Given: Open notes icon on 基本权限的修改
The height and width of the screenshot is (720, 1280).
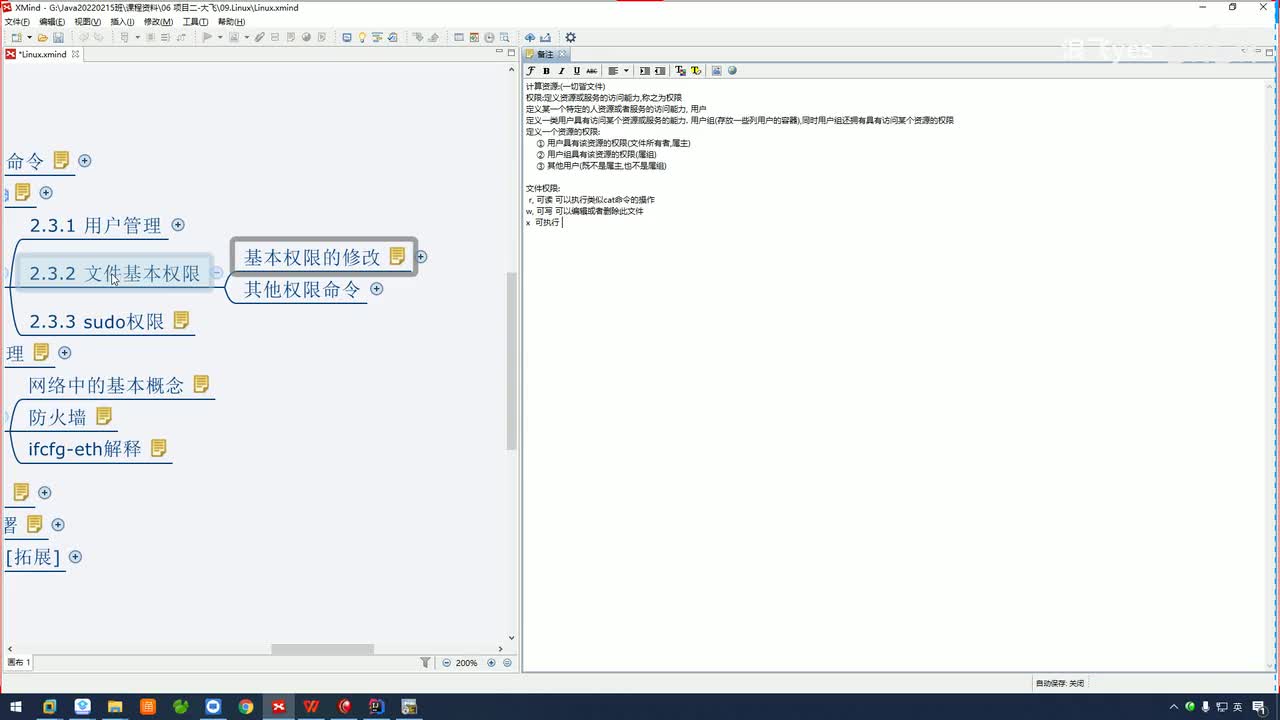Looking at the screenshot, I should coord(397,256).
